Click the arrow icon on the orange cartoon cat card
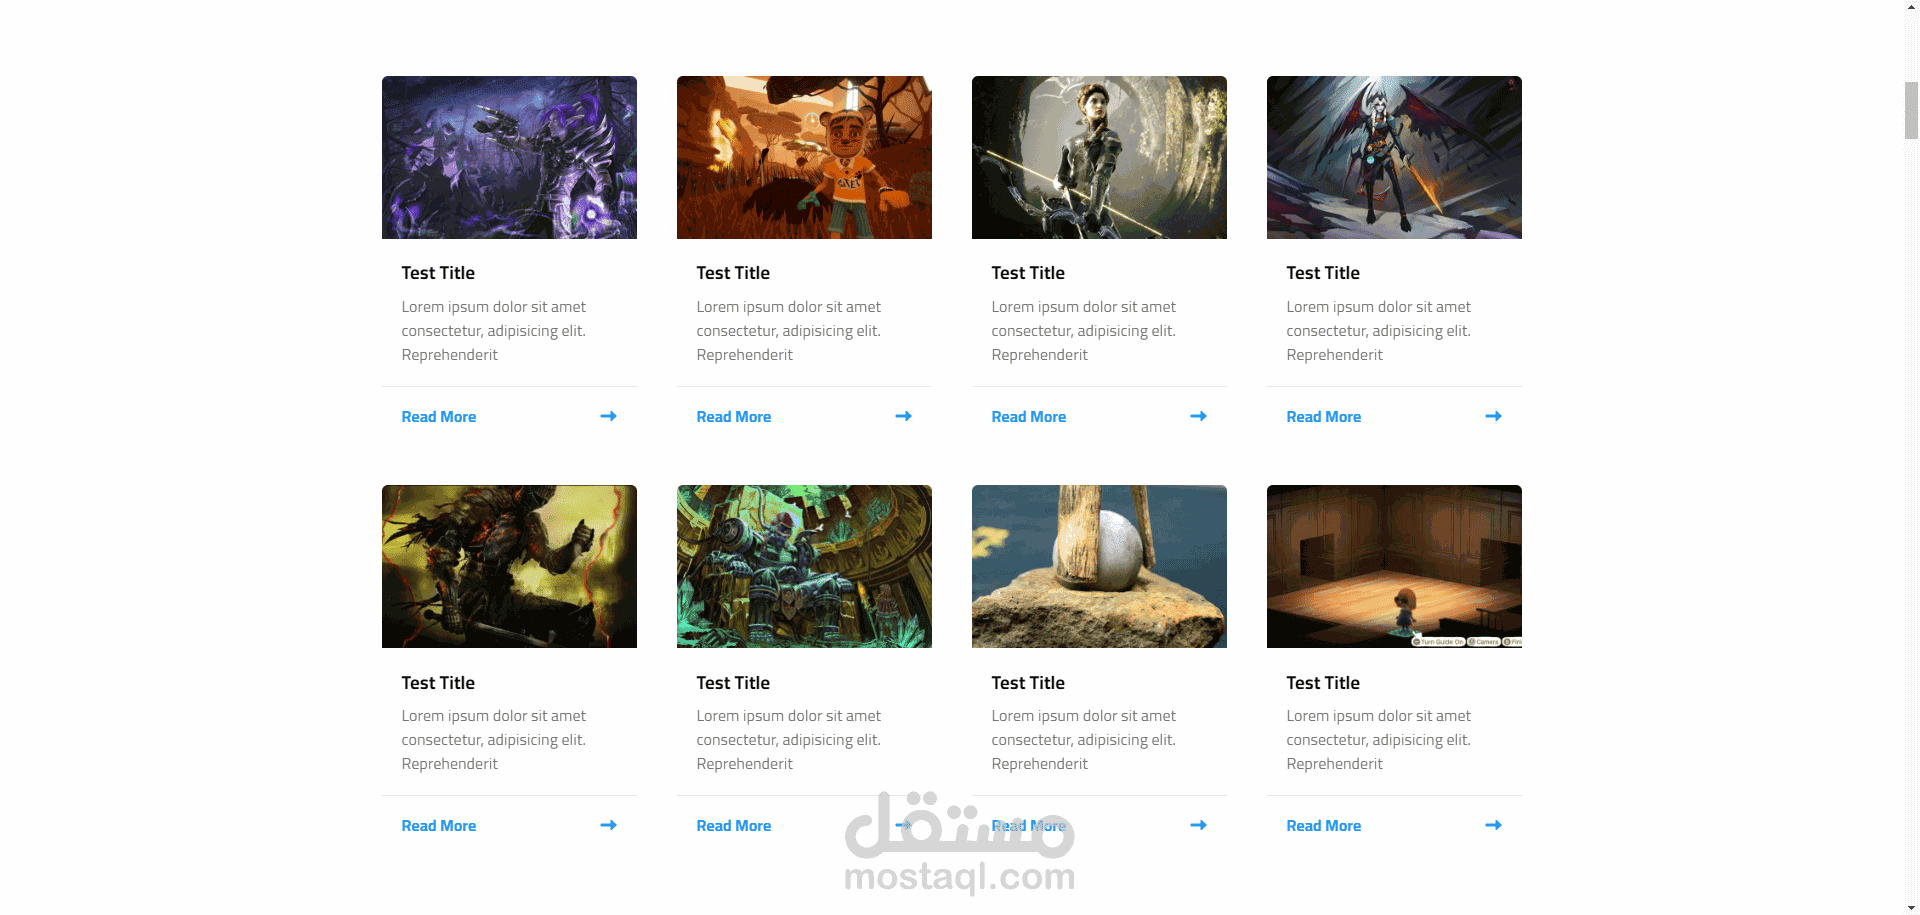Image resolution: width=1920 pixels, height=915 pixels. 903,416
